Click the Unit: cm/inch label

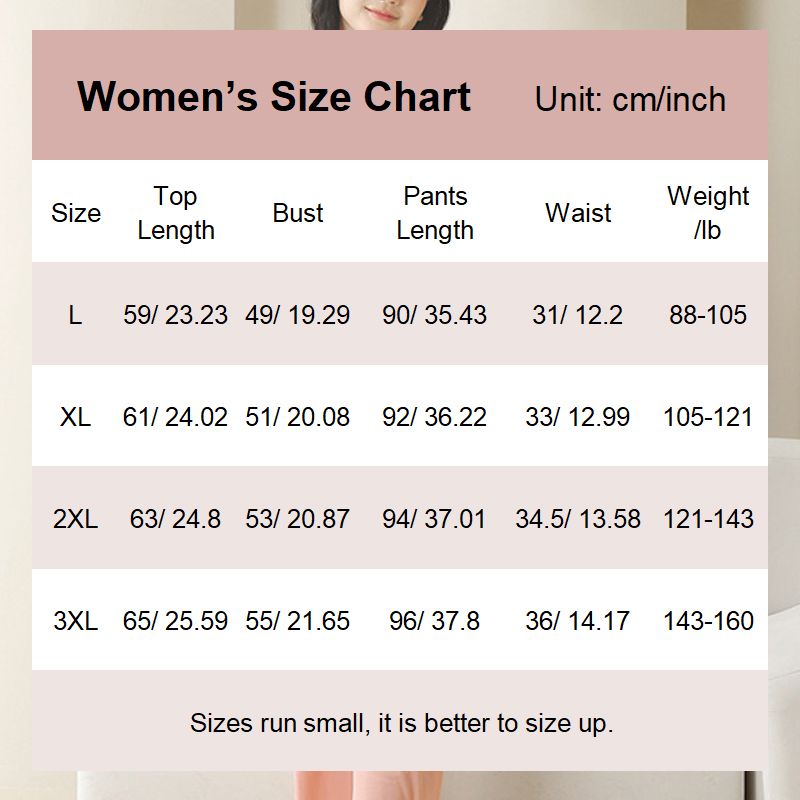tap(630, 99)
